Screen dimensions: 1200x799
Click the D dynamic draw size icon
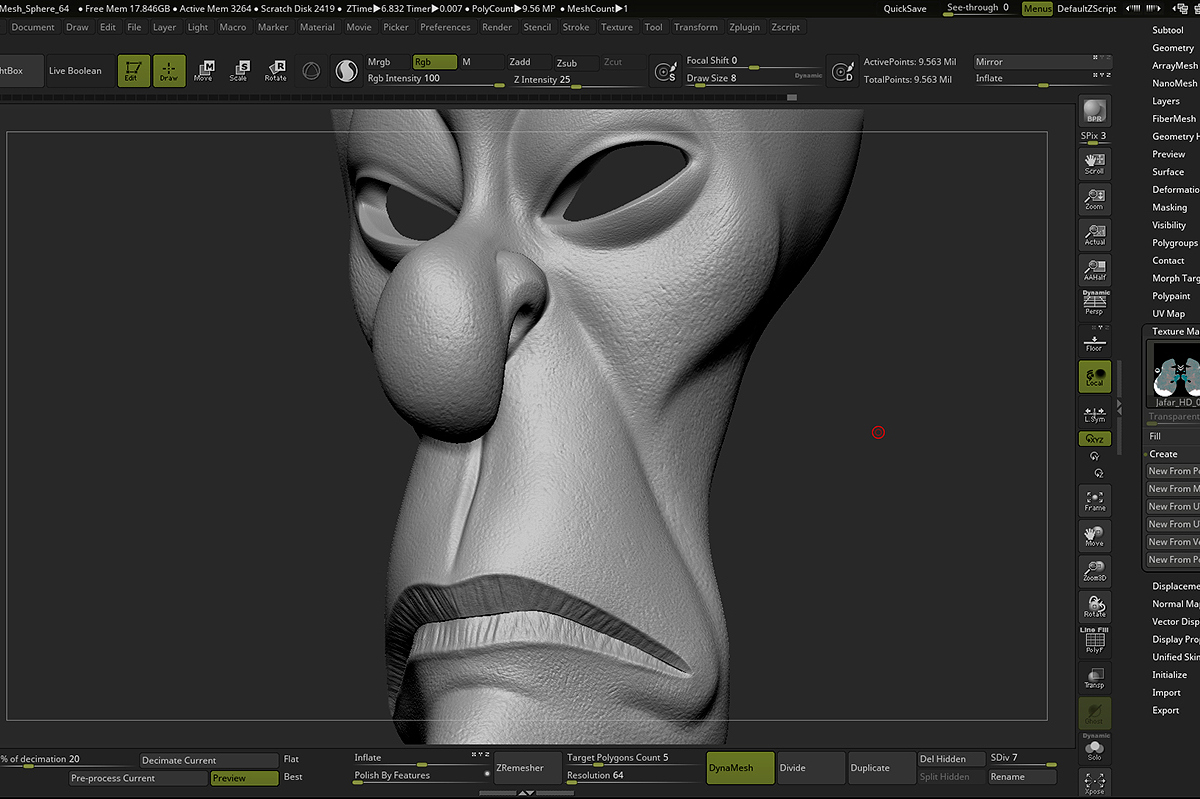[843, 71]
